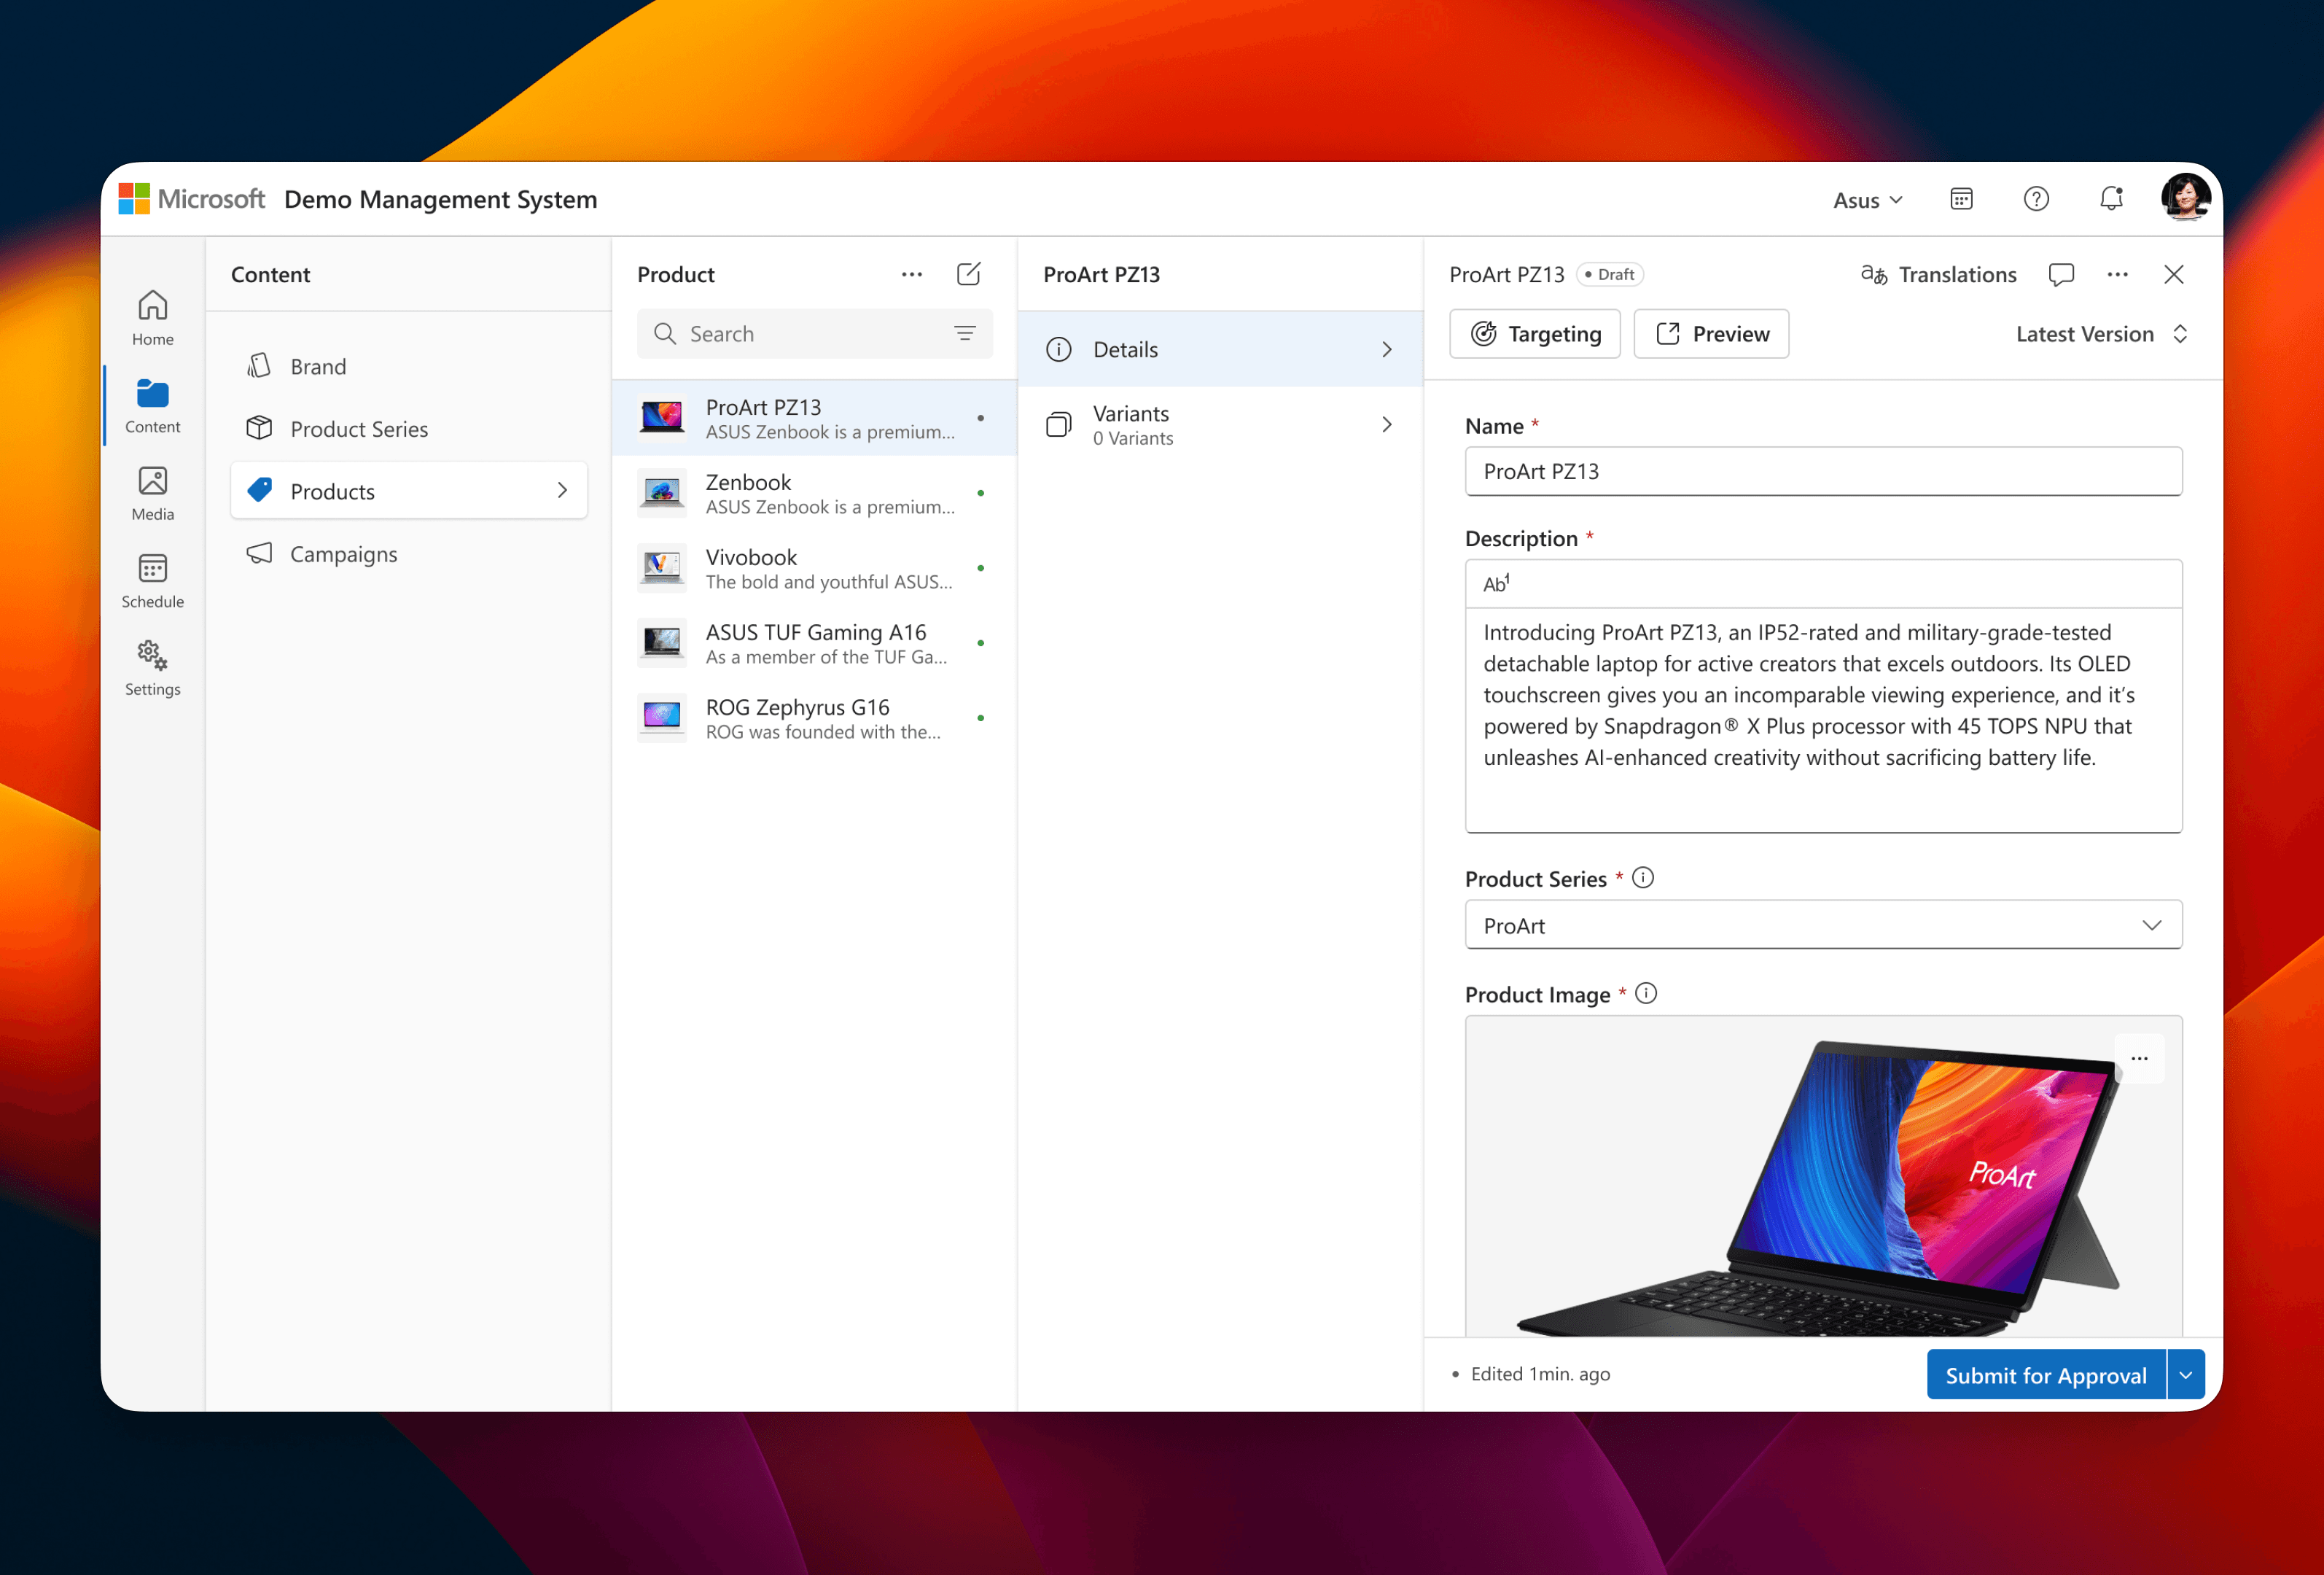Image resolution: width=2324 pixels, height=1575 pixels.
Task: Open Campaigns in the Content menu
Action: tap(343, 554)
